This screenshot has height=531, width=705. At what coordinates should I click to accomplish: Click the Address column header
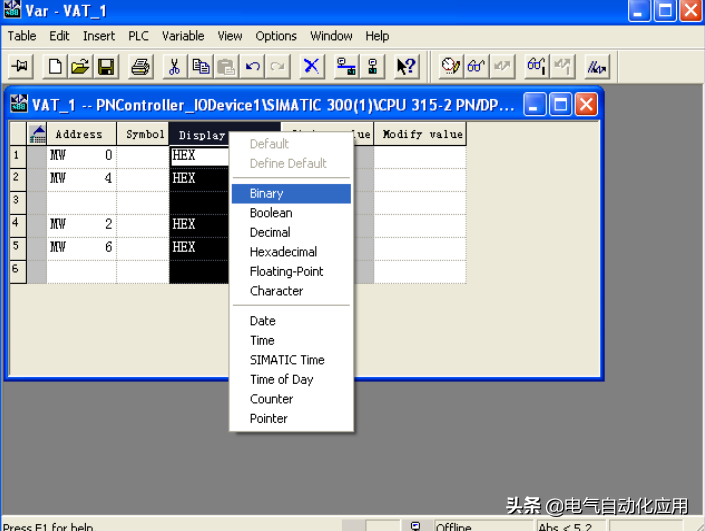(79, 134)
